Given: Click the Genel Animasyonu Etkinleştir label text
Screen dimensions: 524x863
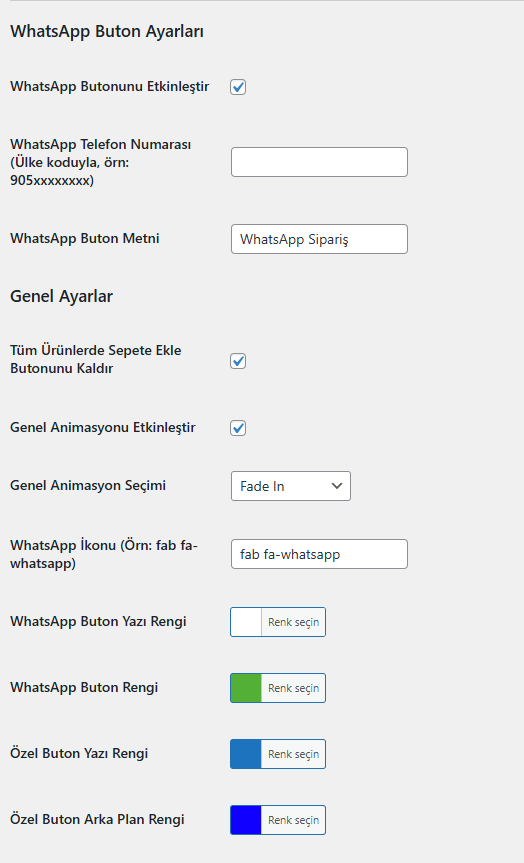Looking at the screenshot, I should tap(103, 428).
